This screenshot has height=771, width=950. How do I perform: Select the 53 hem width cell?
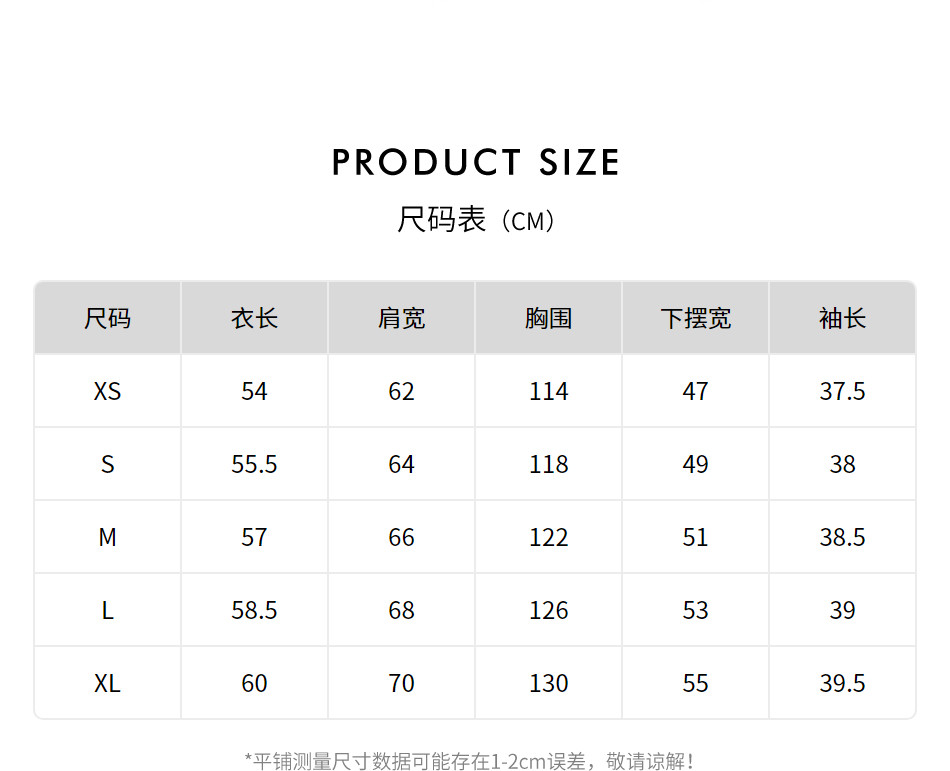click(x=695, y=610)
